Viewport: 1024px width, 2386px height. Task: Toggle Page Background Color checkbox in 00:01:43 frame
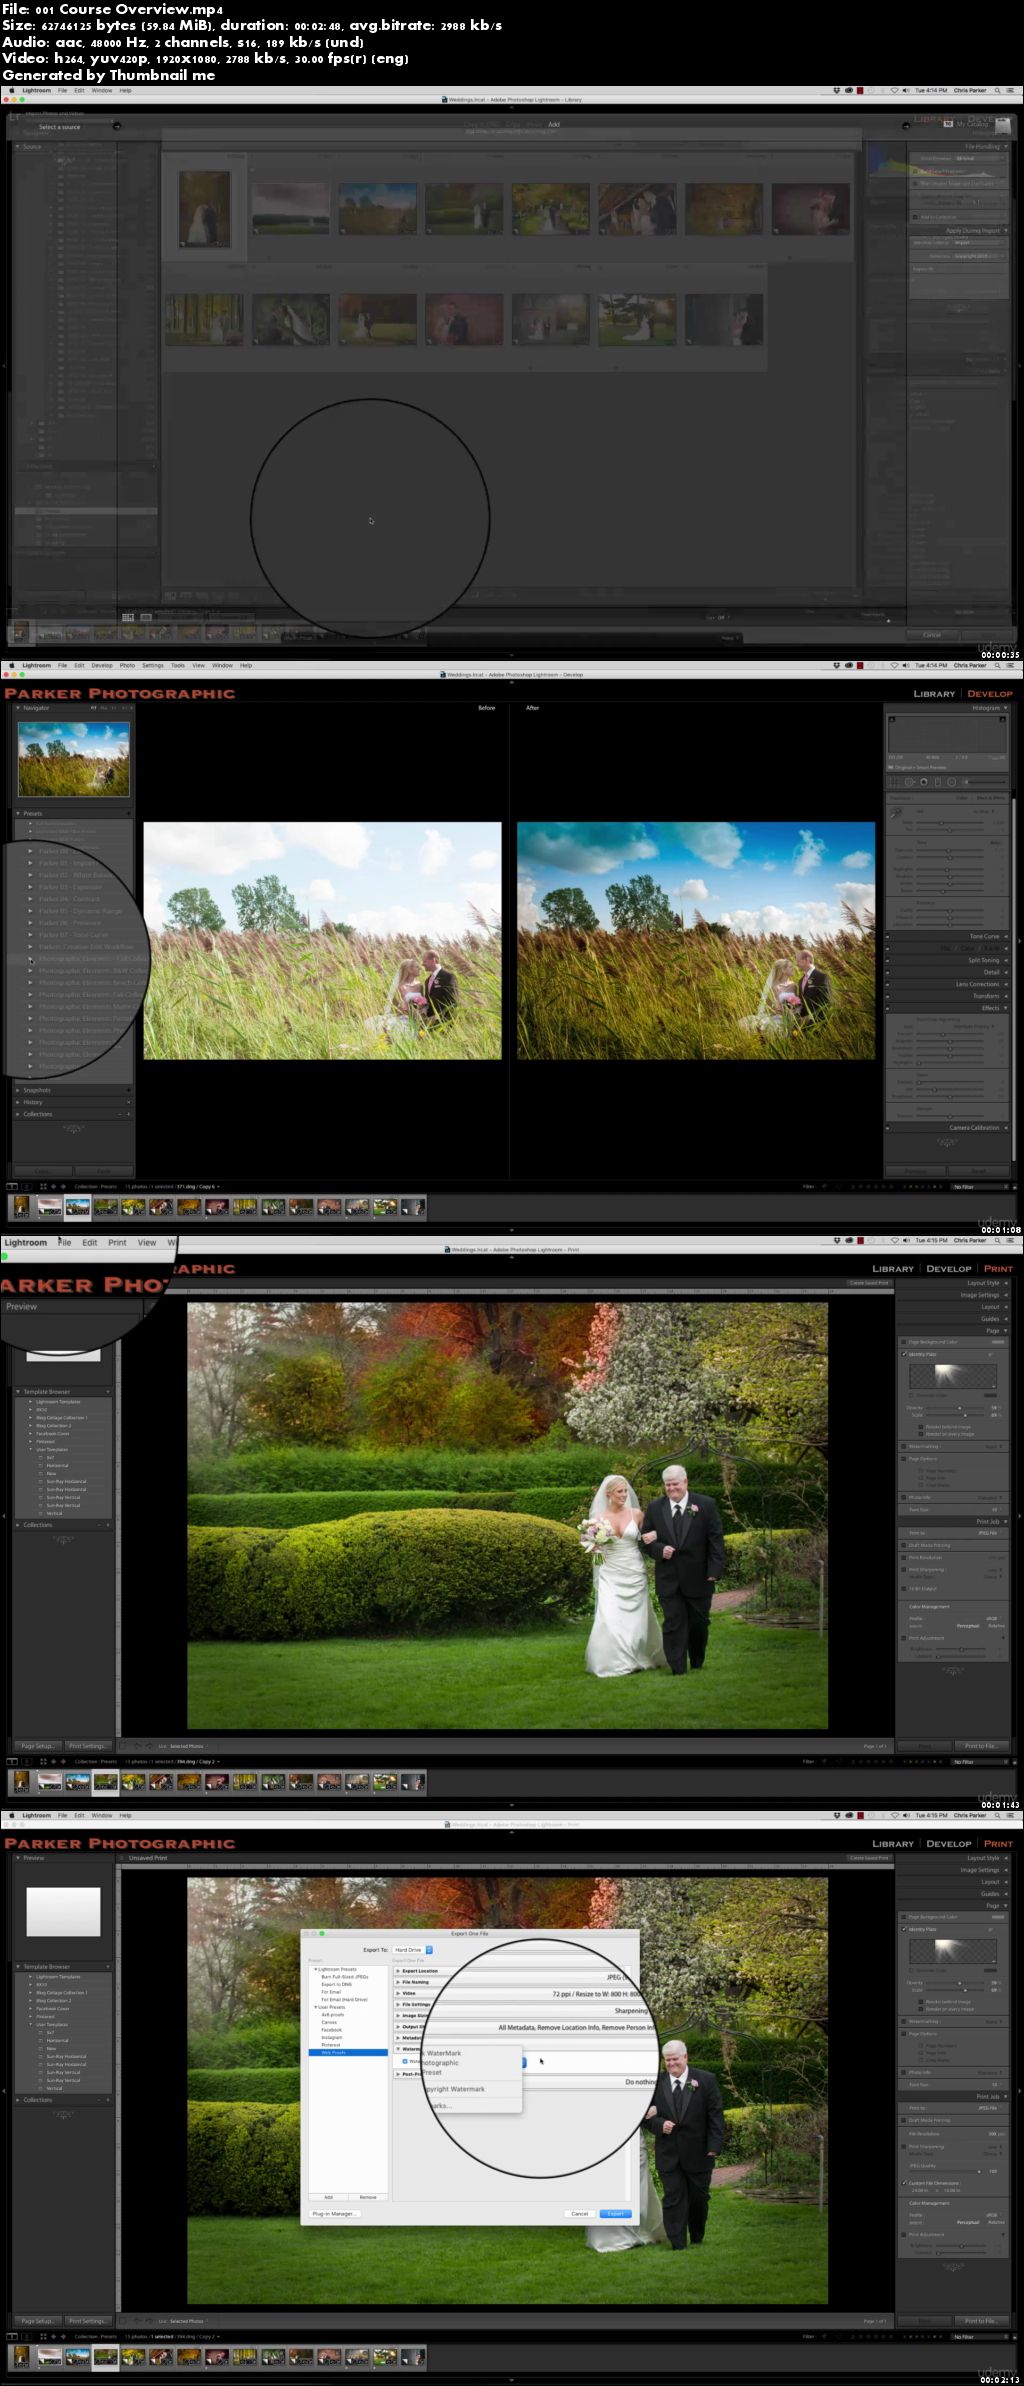click(x=904, y=1342)
